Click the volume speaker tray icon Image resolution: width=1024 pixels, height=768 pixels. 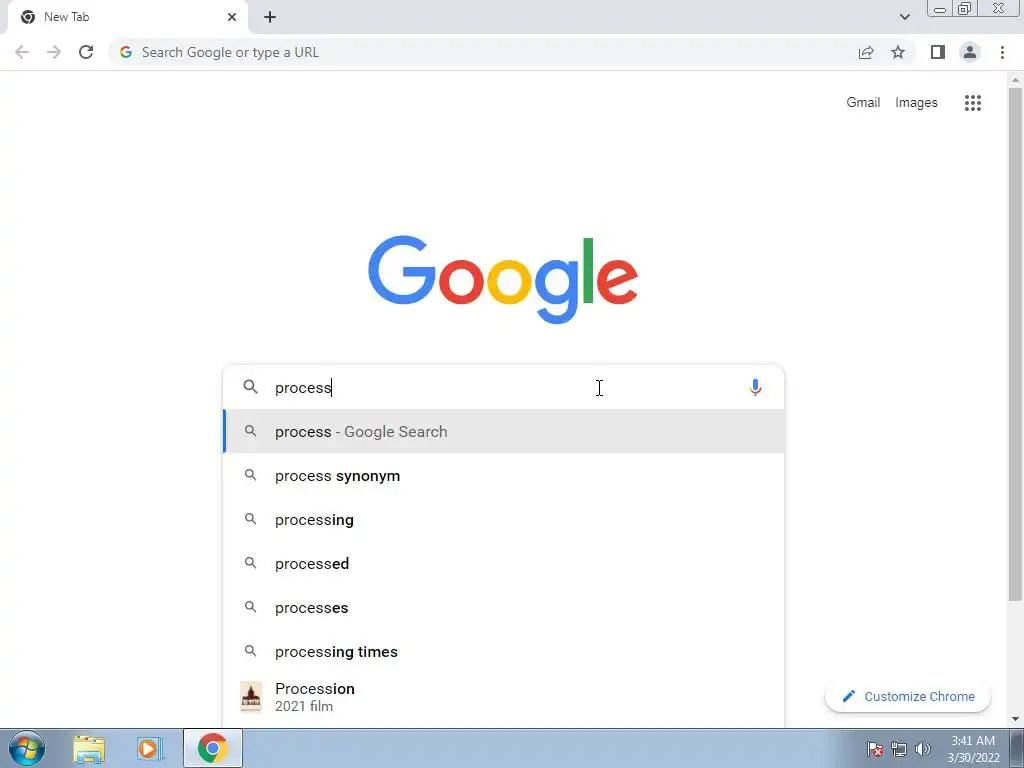tap(922, 749)
